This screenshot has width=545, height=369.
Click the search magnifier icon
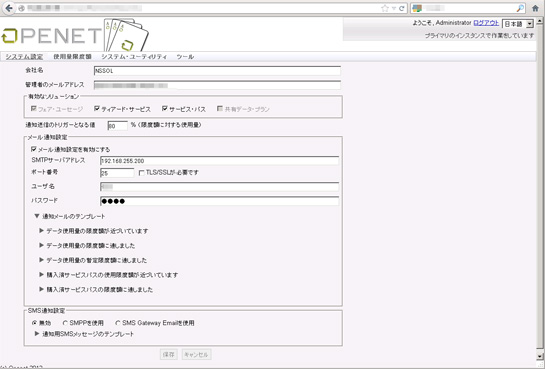click(x=520, y=8)
